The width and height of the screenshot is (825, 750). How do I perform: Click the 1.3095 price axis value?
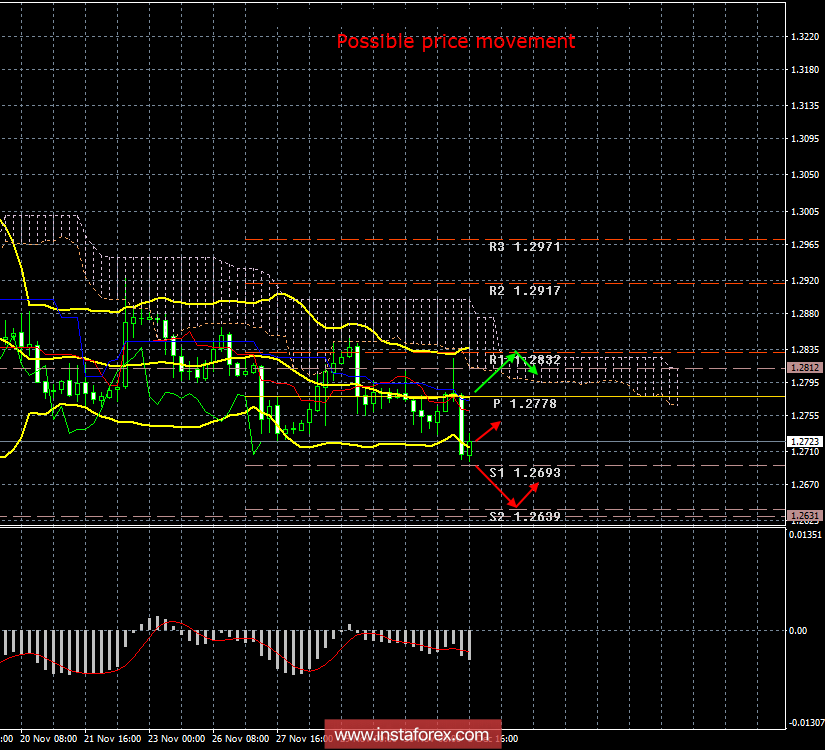[805, 139]
